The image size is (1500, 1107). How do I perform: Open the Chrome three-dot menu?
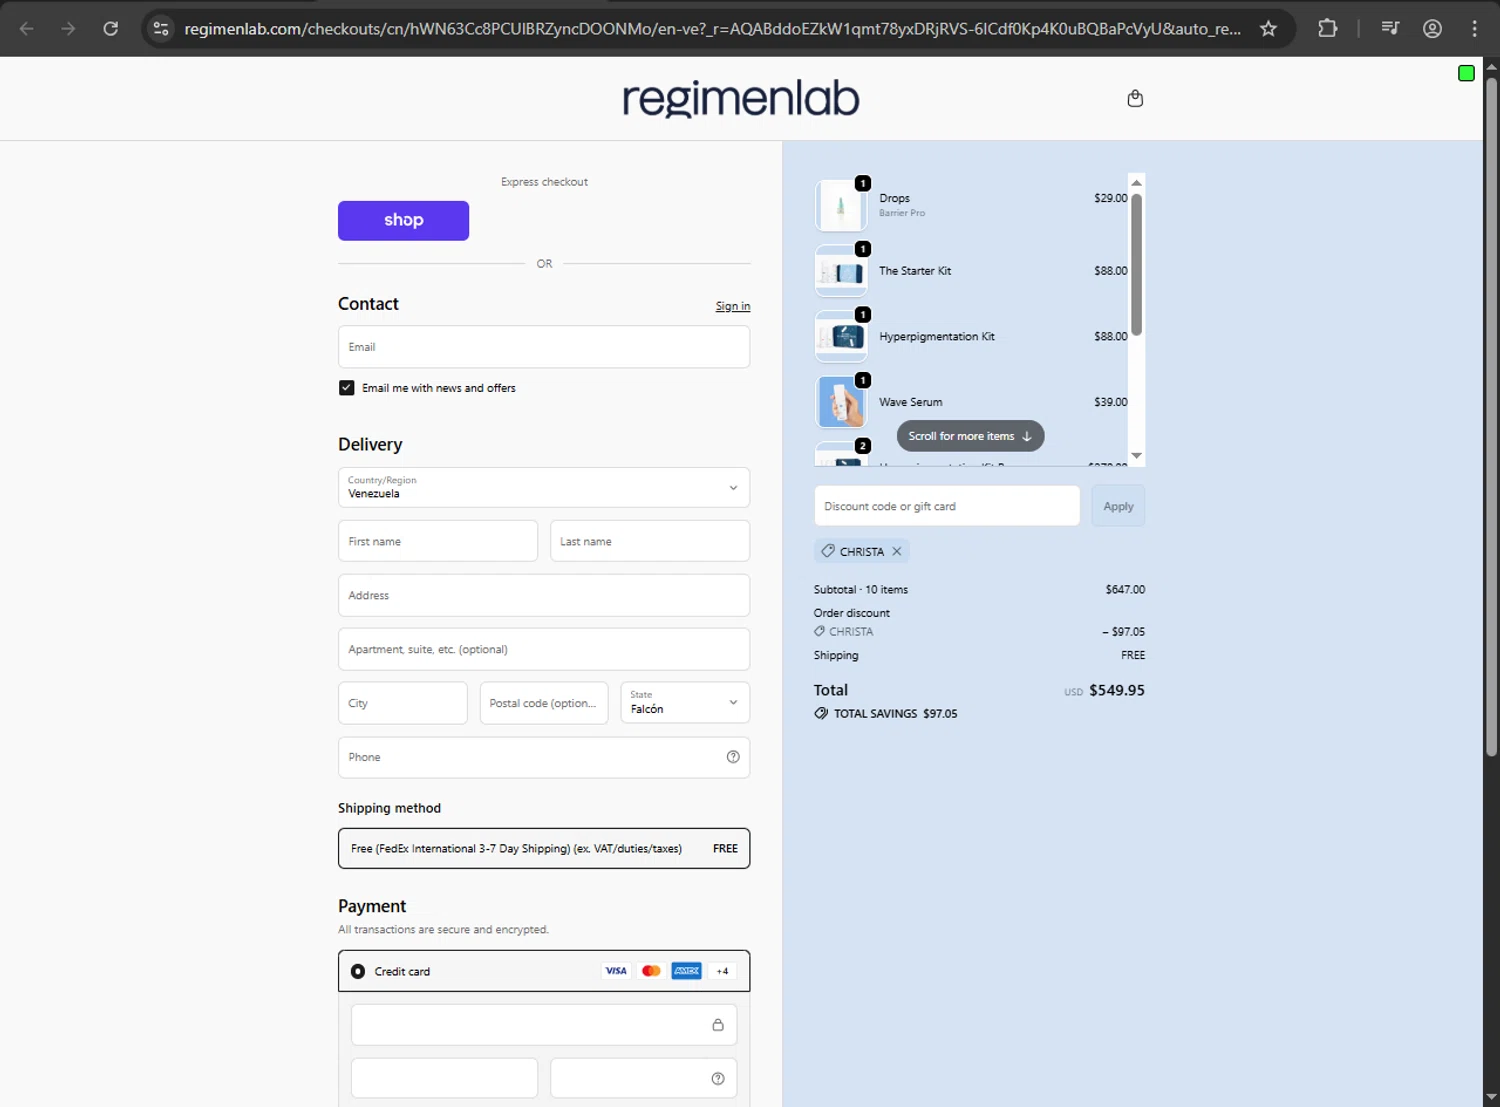1474,28
